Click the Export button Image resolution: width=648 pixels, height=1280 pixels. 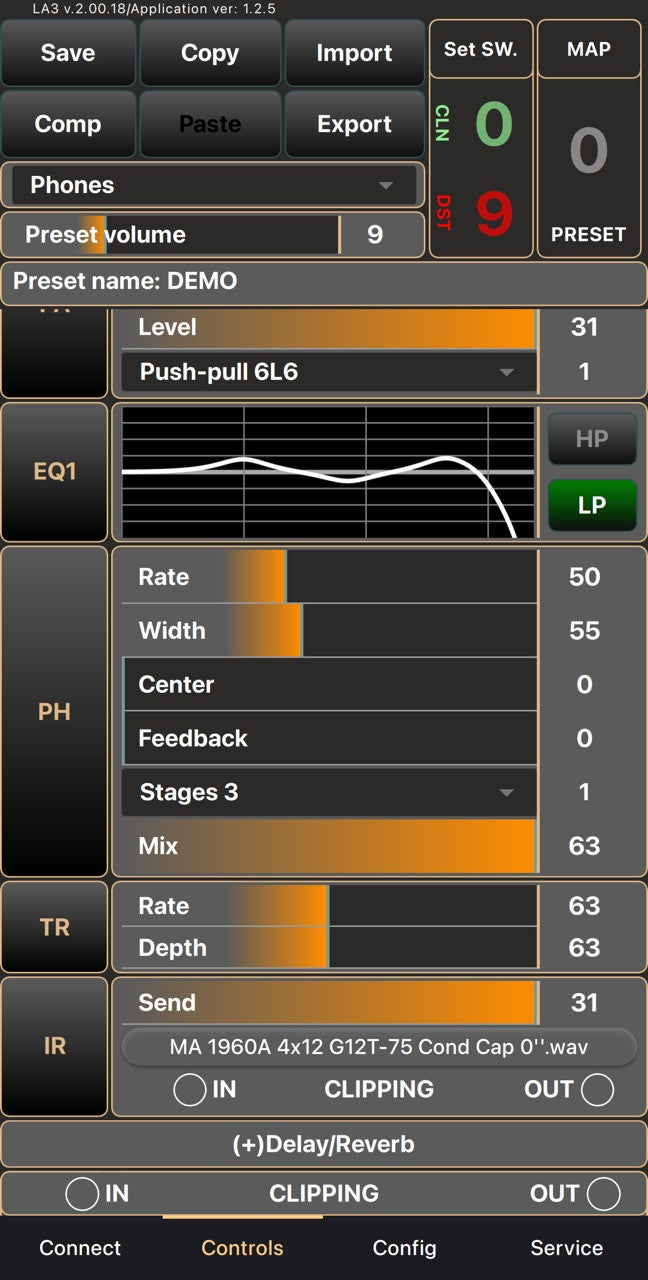(354, 124)
